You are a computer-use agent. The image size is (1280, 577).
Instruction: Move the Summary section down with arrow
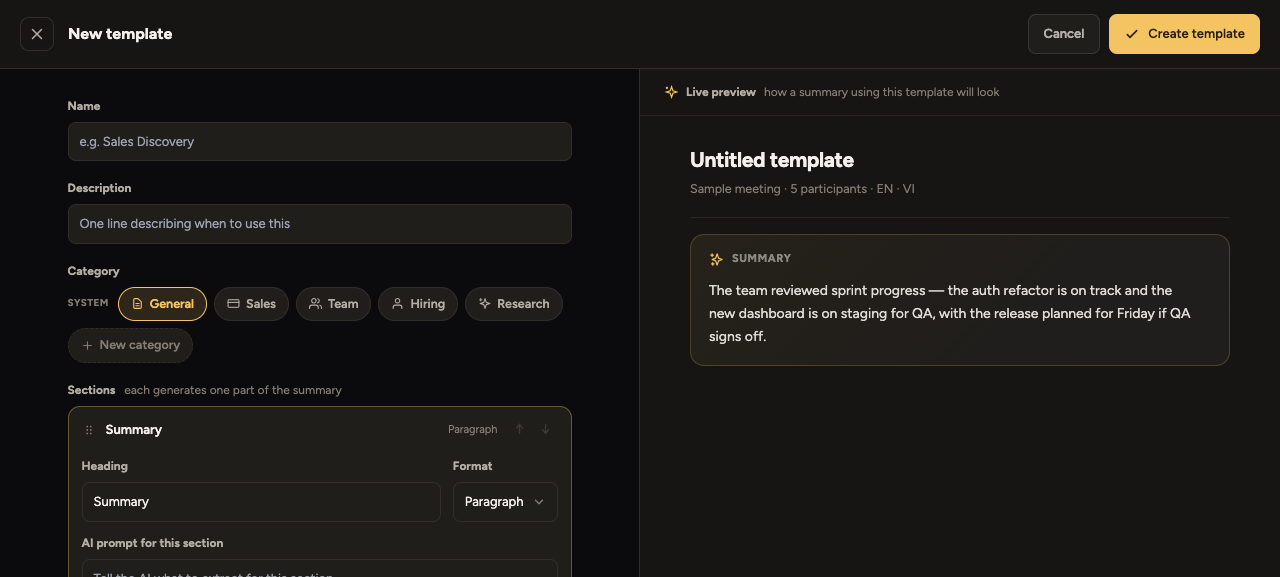tap(545, 430)
